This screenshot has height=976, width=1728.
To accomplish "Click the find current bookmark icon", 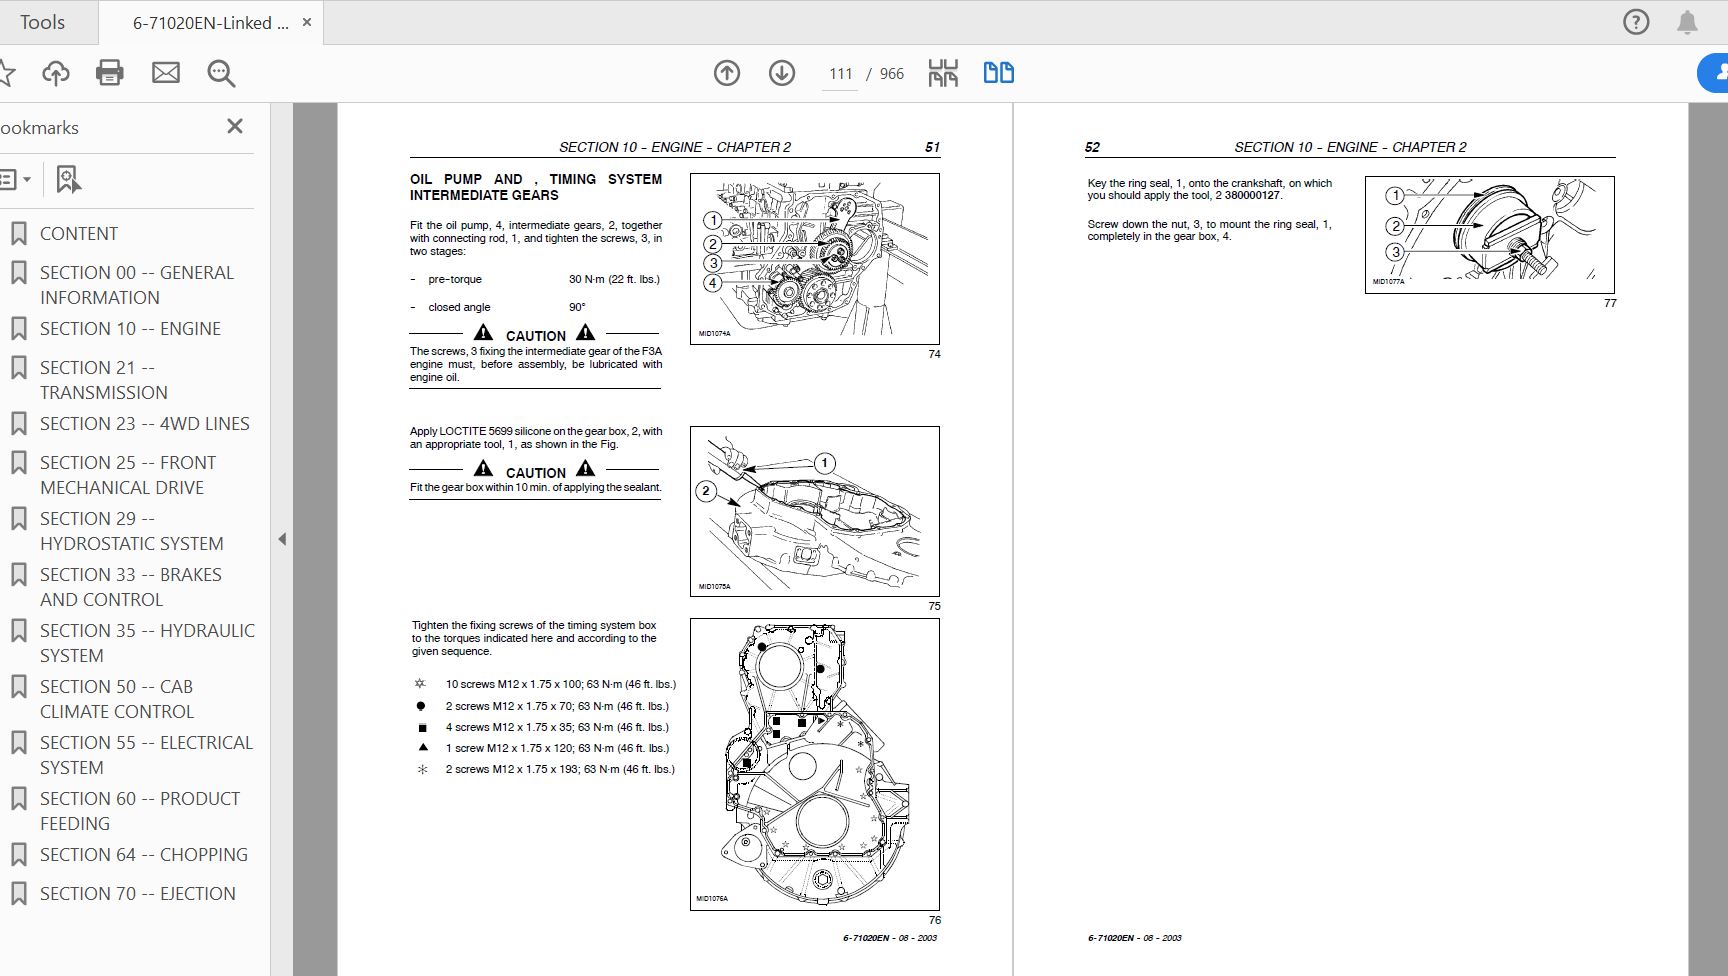I will pos(68,180).
